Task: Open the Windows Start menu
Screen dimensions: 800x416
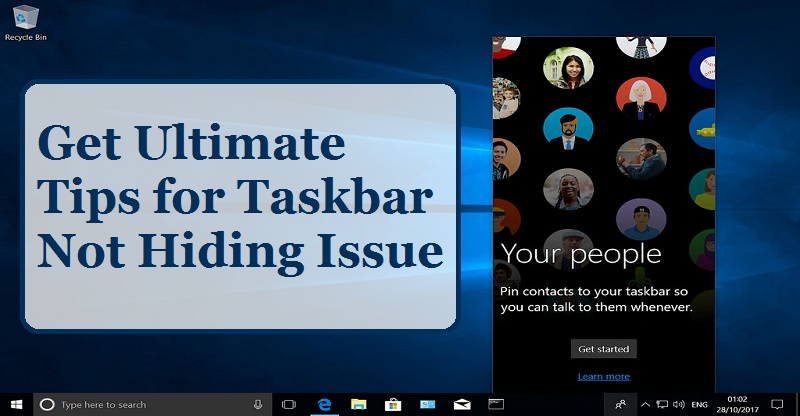Action: click(16, 405)
